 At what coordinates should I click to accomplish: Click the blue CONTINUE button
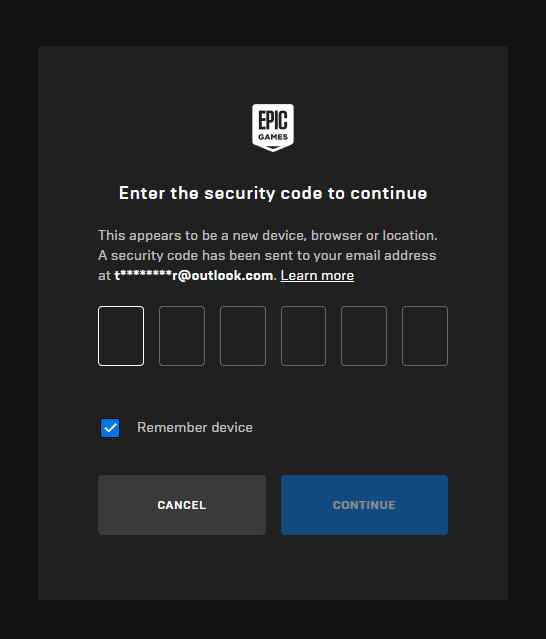coord(364,505)
